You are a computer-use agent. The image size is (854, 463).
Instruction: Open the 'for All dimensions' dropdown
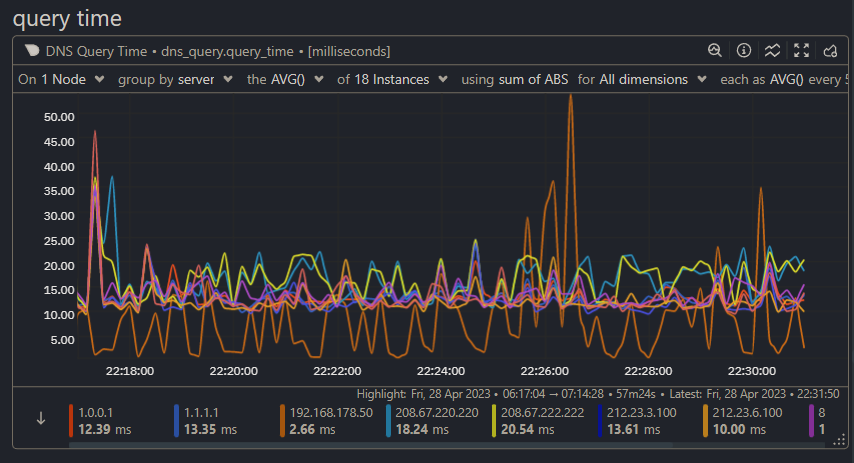(x=642, y=80)
